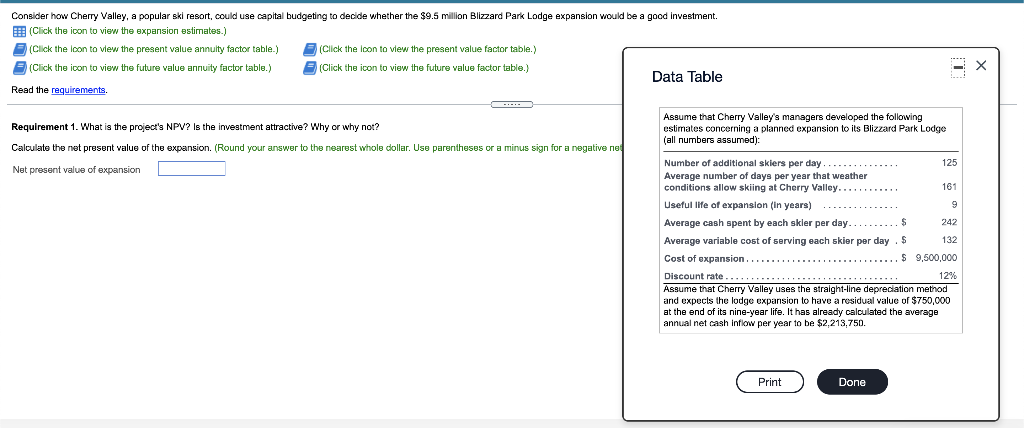
Task: Click cost of expansion value 9,500,000
Action: click(936, 258)
